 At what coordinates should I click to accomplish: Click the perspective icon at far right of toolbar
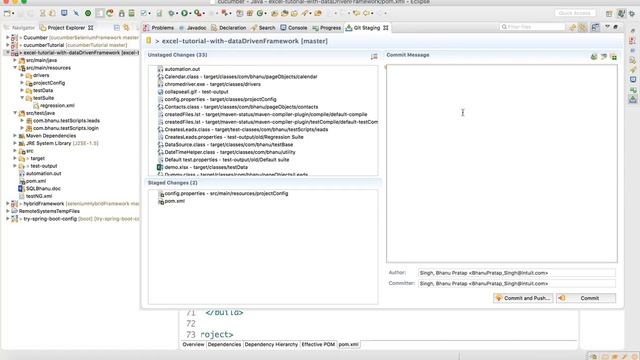[x=632, y=13]
